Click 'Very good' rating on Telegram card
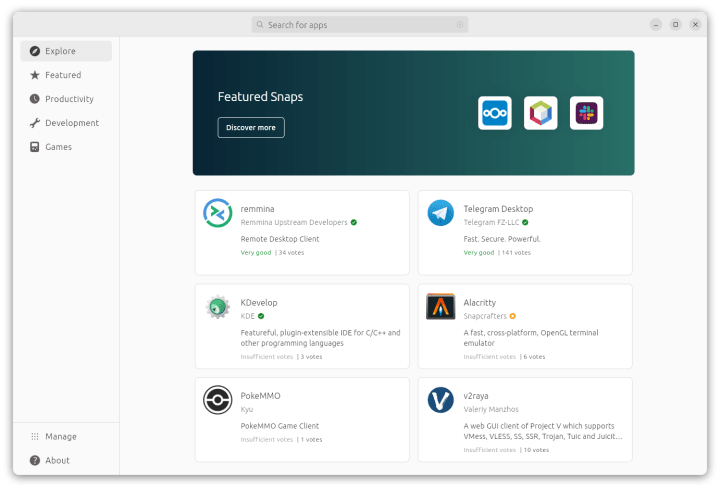Viewport: 720px width, 490px height. [x=478, y=253]
